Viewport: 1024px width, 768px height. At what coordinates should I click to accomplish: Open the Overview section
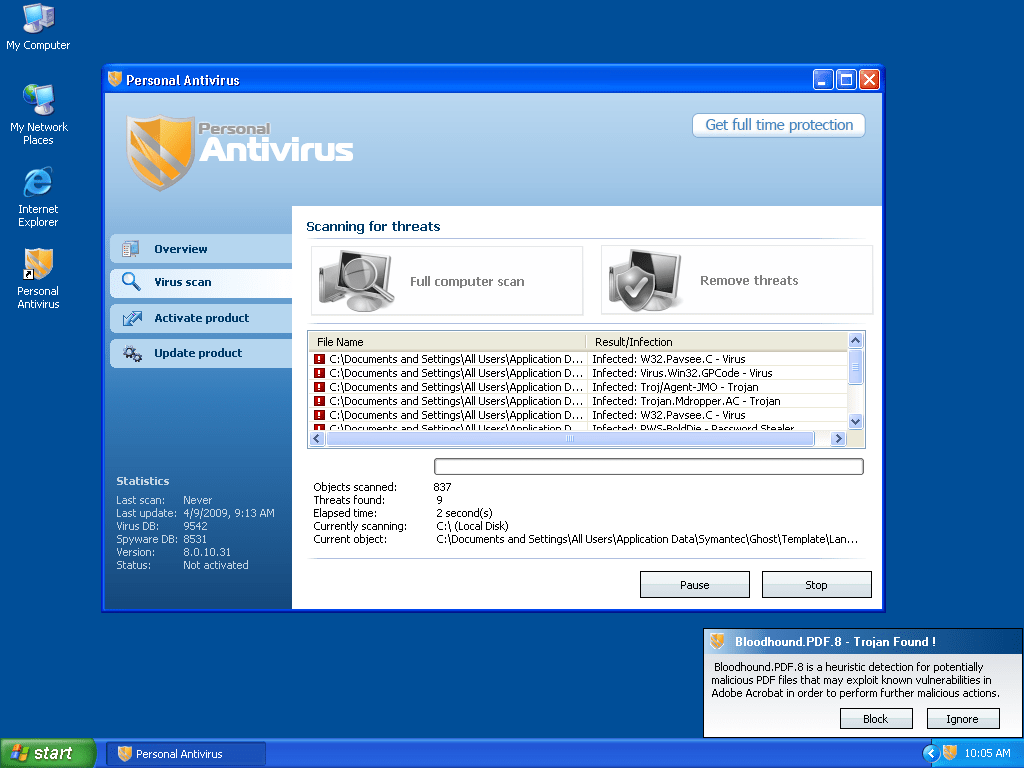181,249
